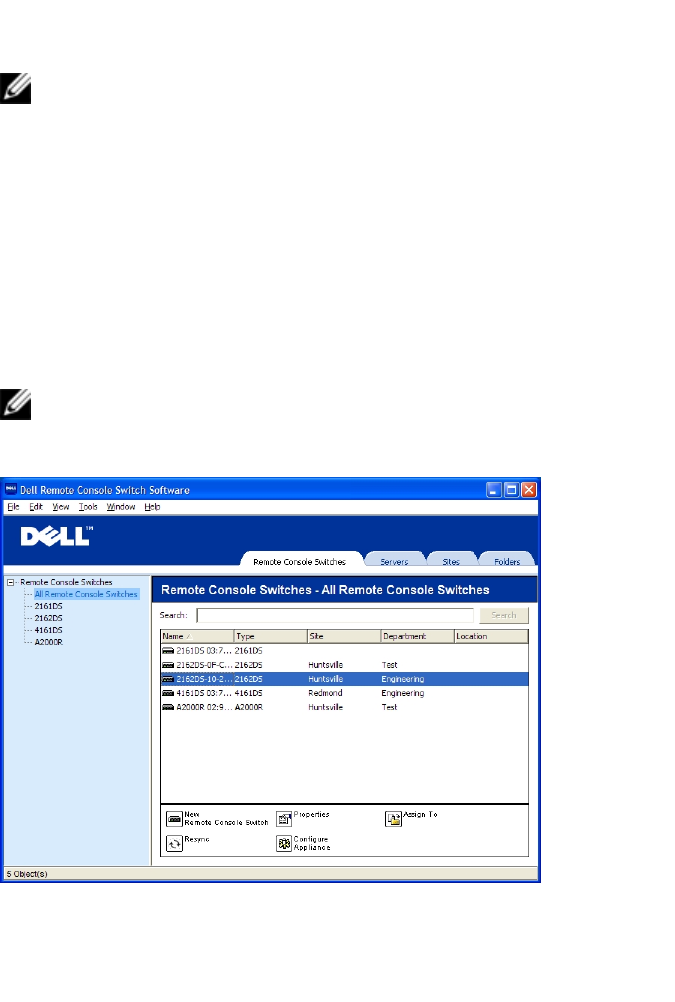Select the Remote Console Switches root label
Screen dimensions: 675x1002
point(66,582)
